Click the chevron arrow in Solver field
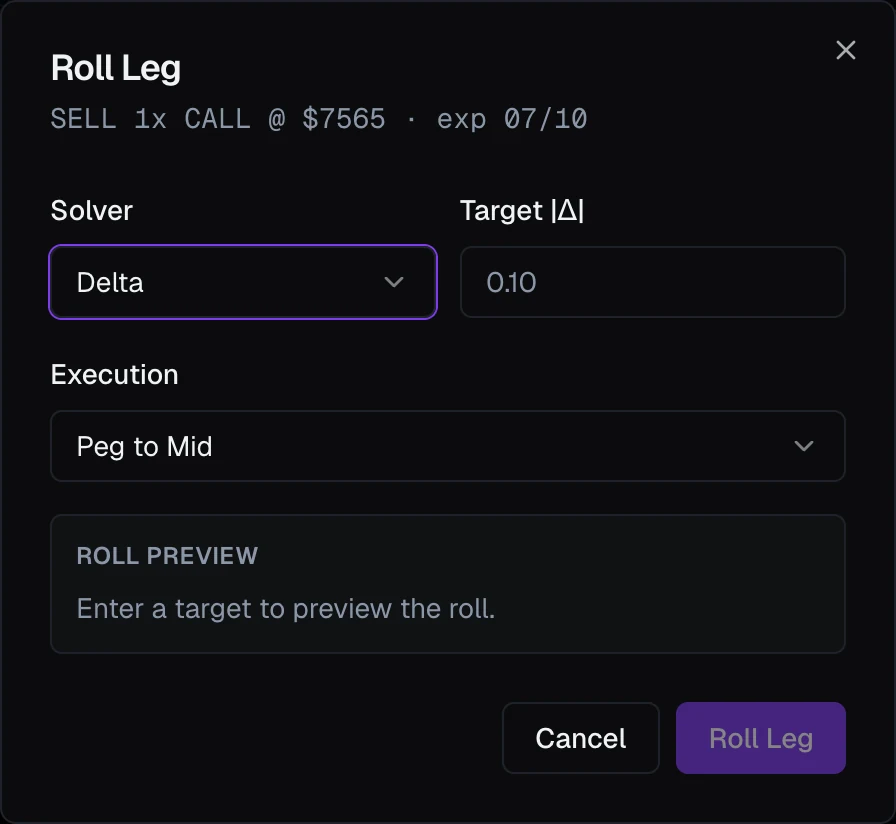Screen dimensions: 896x824 tap(394, 282)
